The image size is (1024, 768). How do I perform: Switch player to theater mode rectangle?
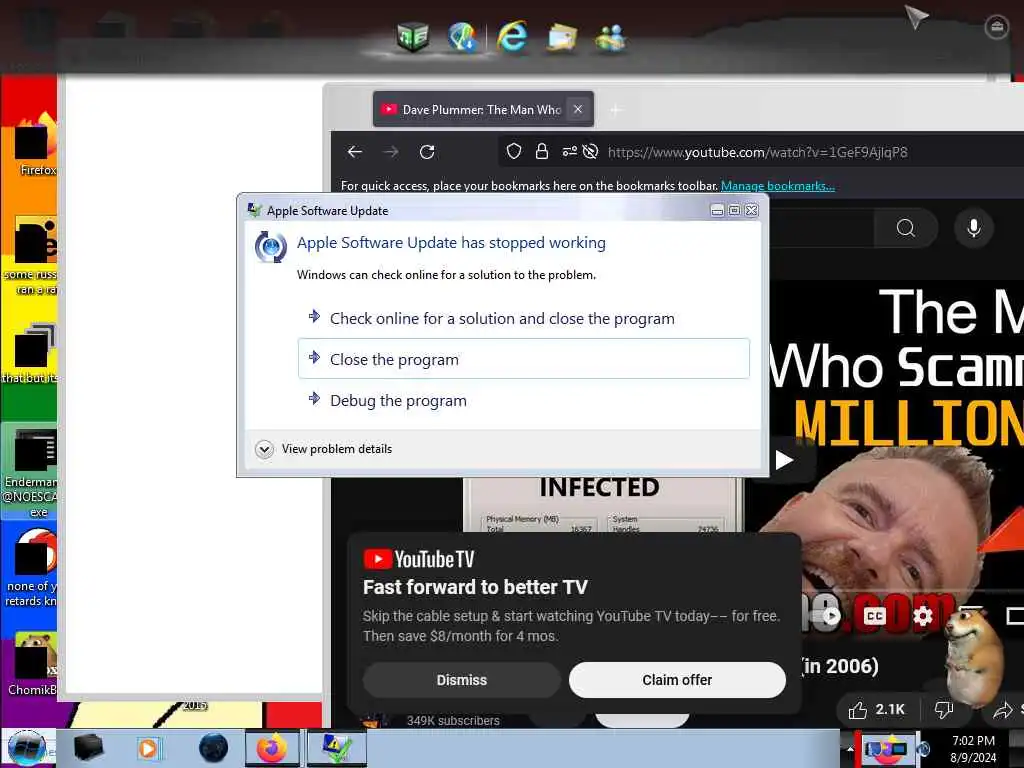tap(1016, 615)
